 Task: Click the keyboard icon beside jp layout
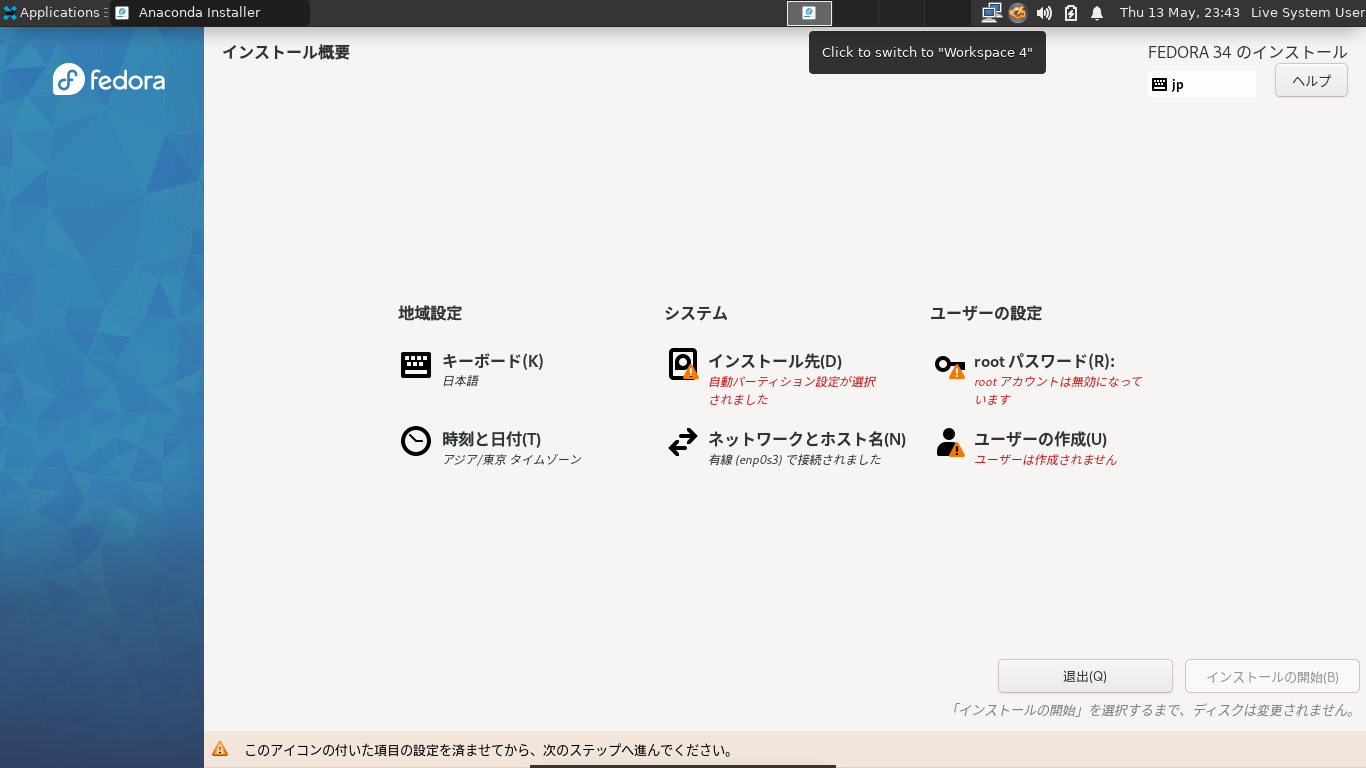1159,84
